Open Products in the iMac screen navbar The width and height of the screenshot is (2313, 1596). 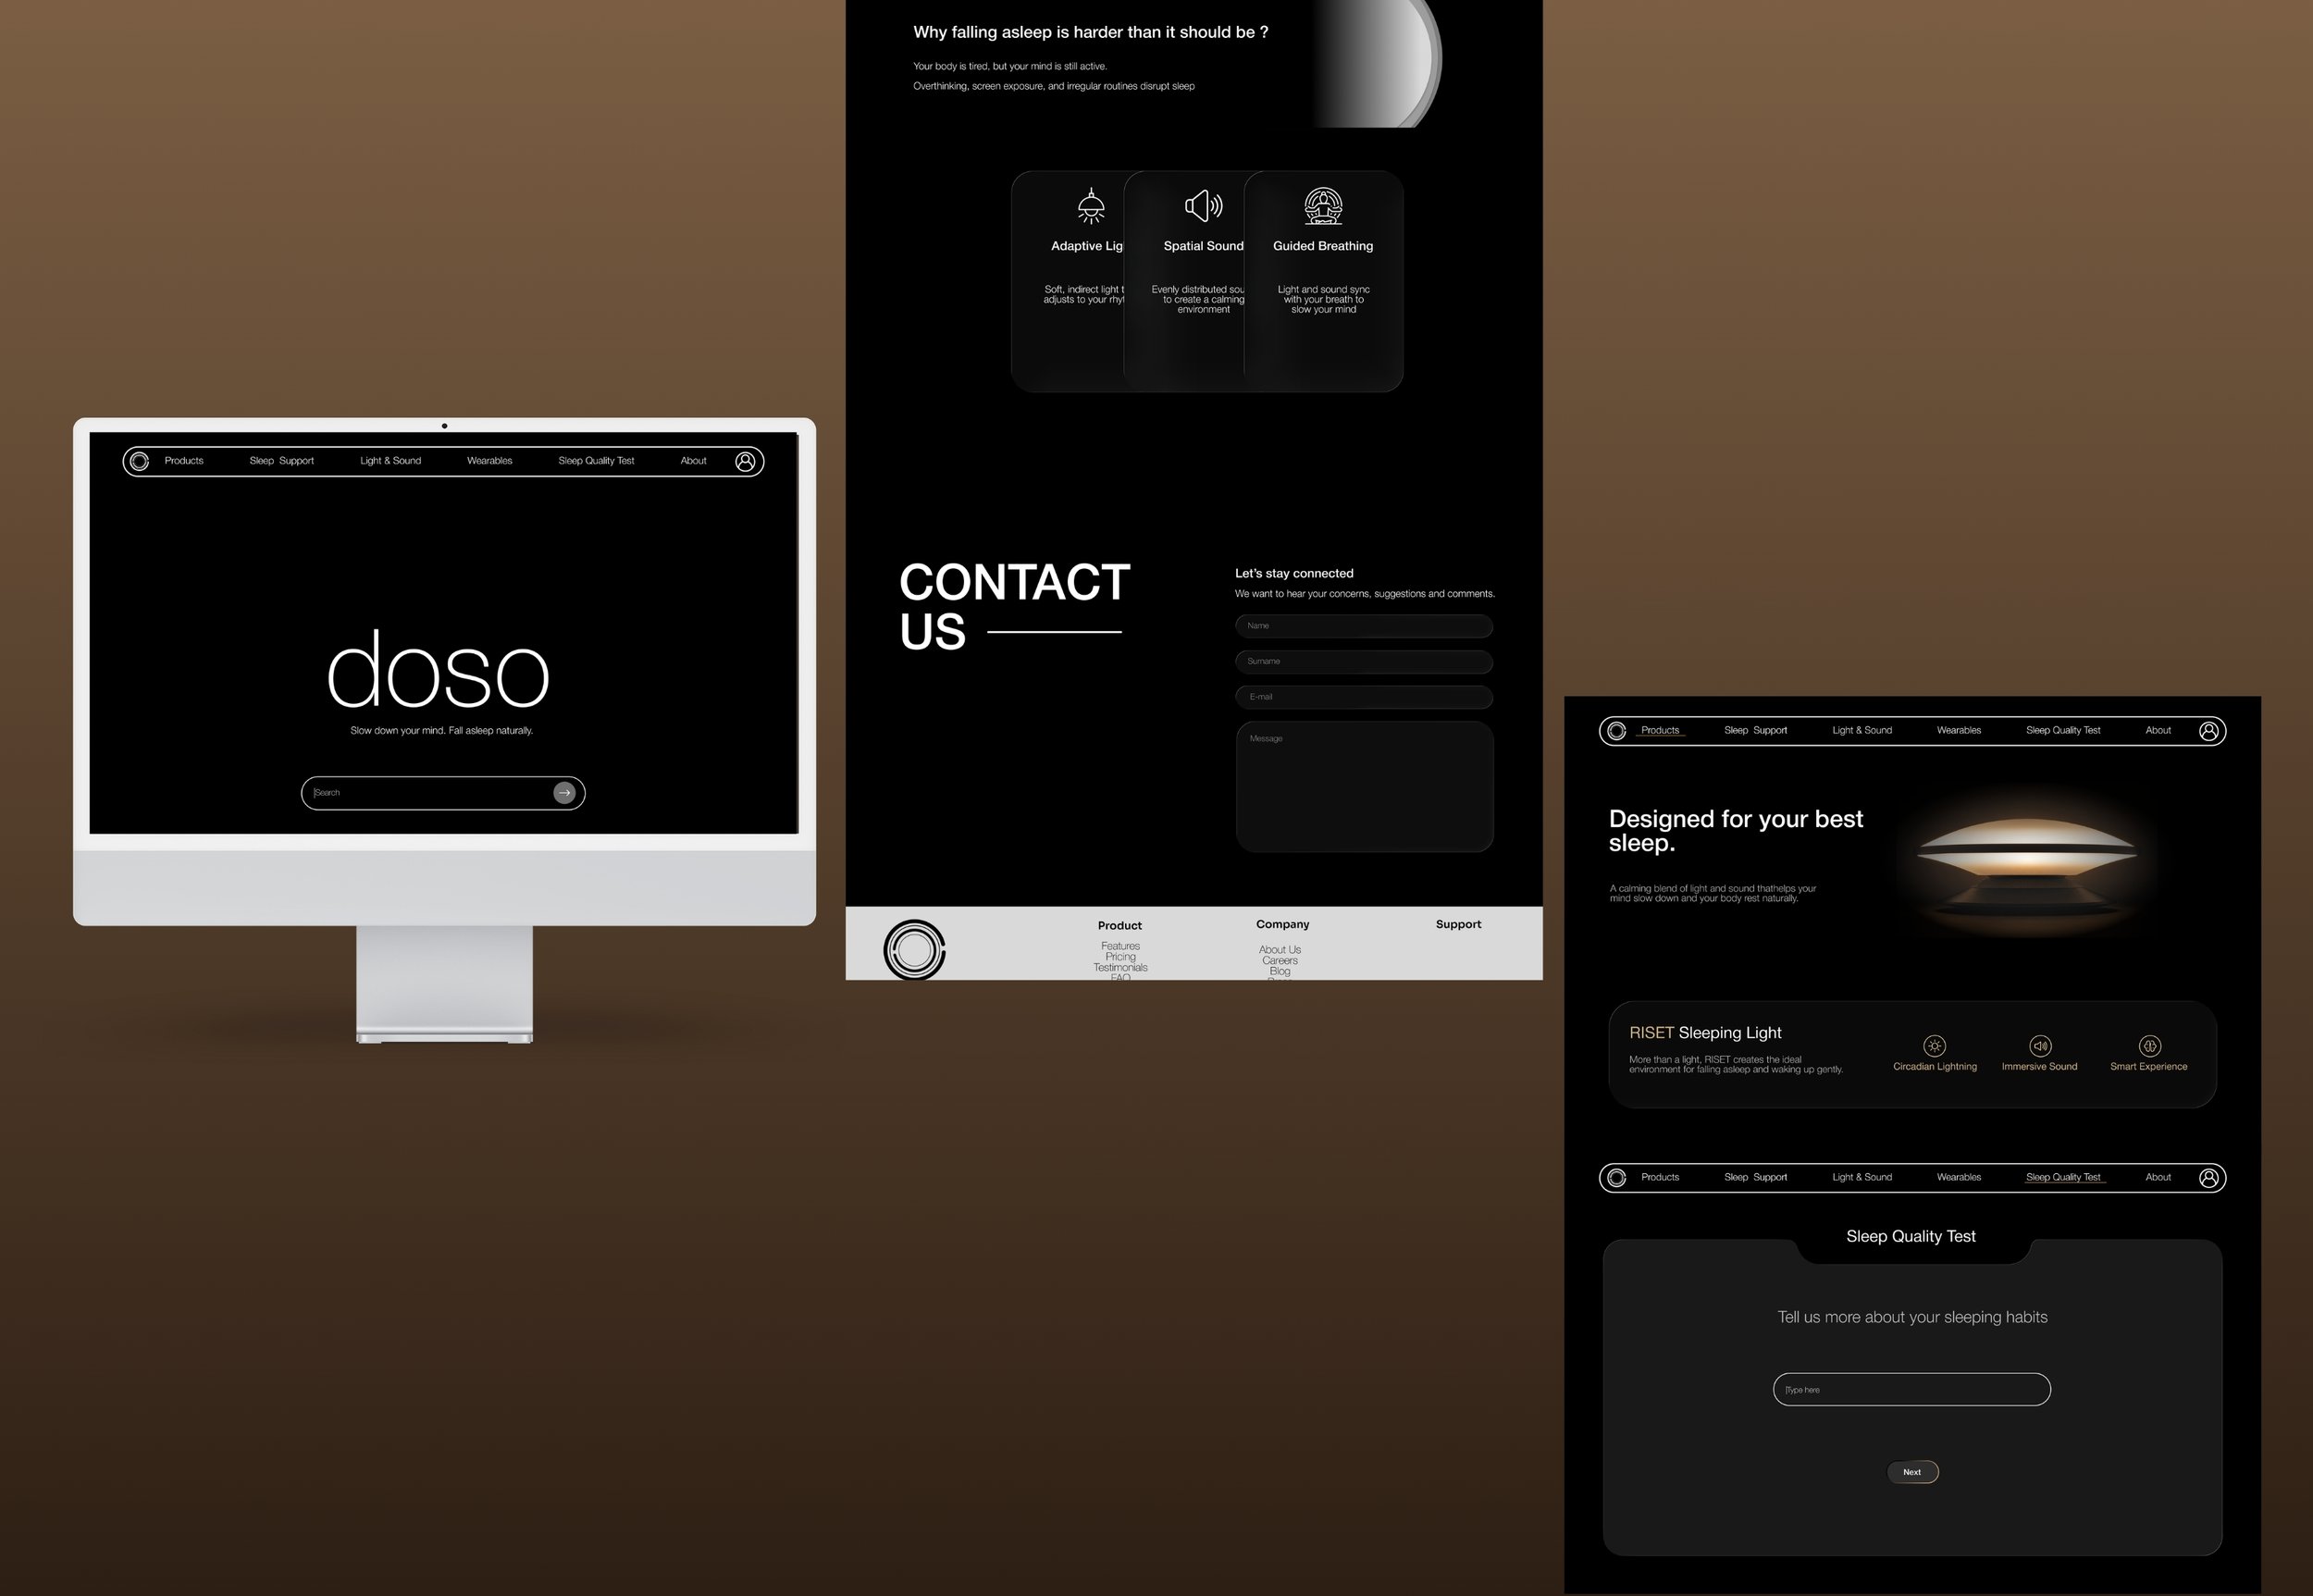tap(184, 461)
